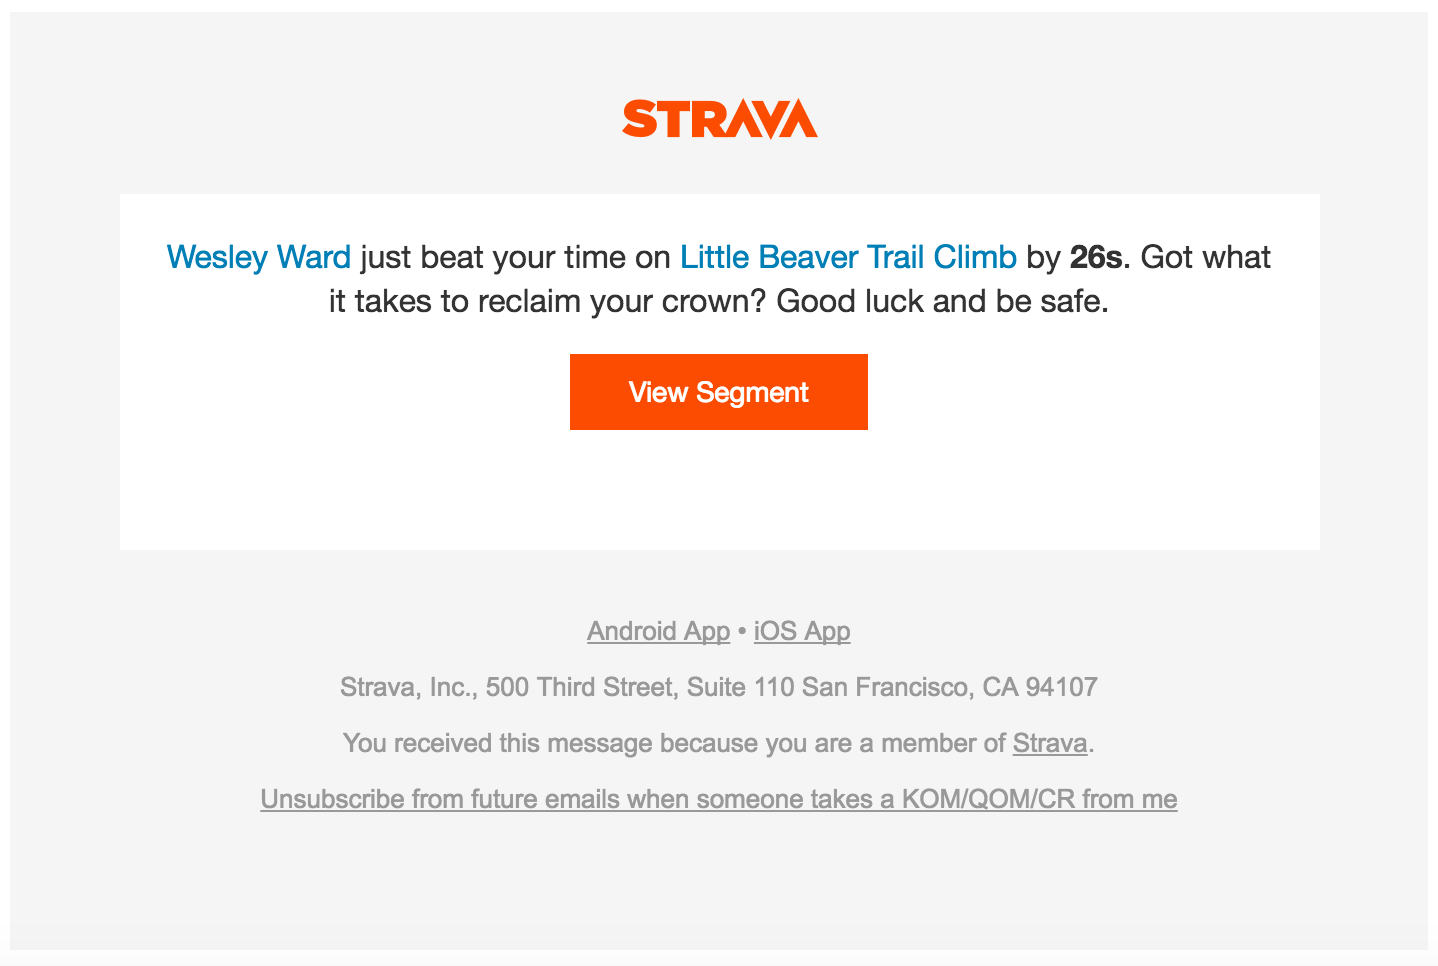Click the bold 26s time text
Viewport: 1438px width, 966px height.
pyautogui.click(x=1095, y=257)
